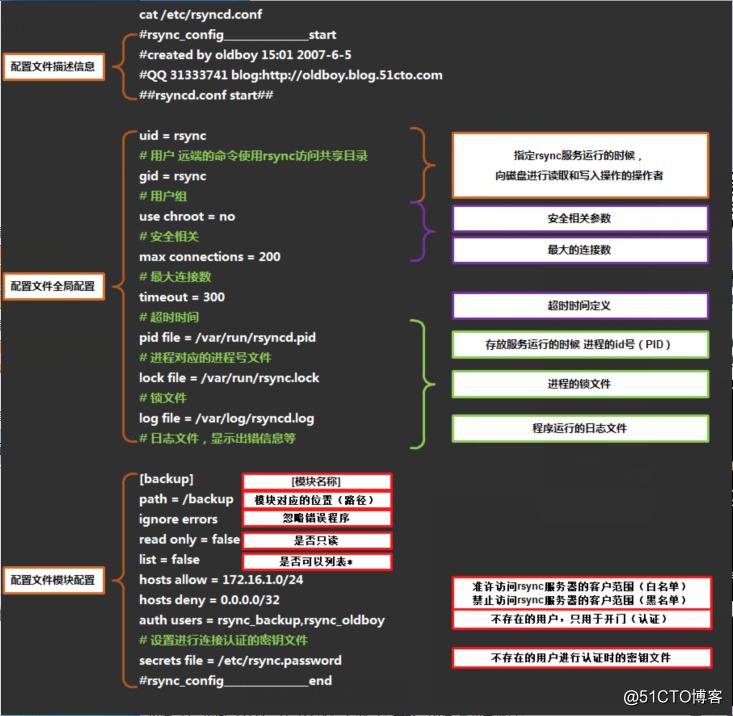Select the '# 日志文件，显示出错信息等' comment

[217, 438]
